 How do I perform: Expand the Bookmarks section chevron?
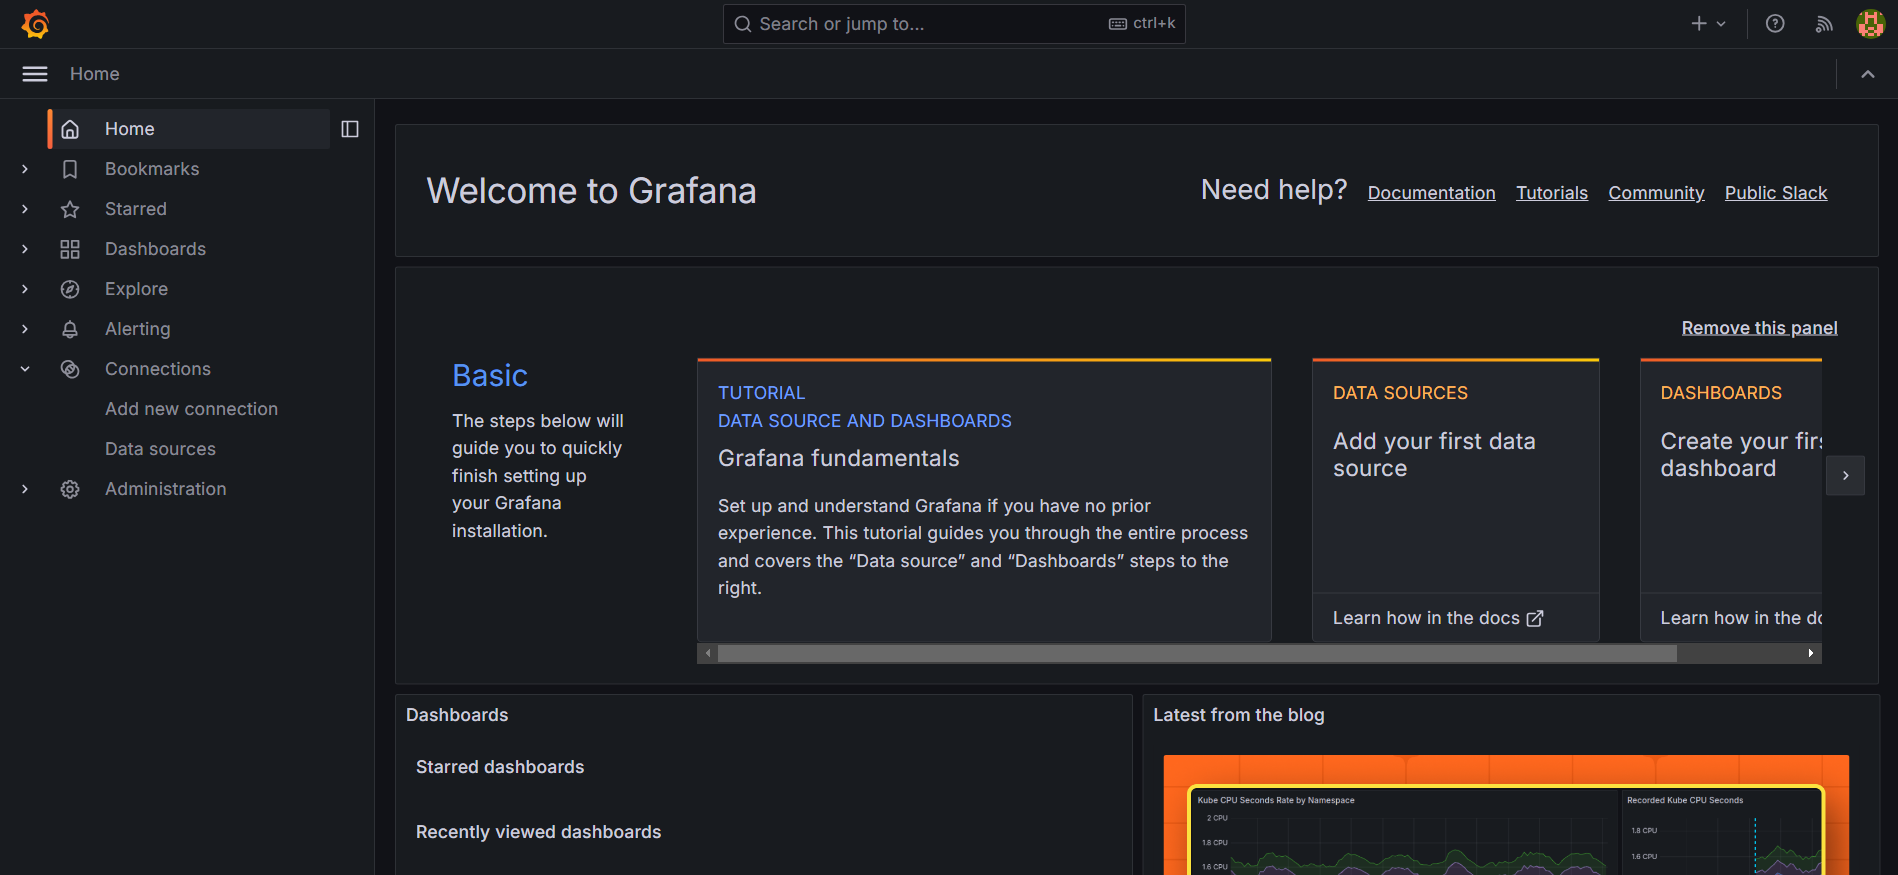[x=25, y=169]
